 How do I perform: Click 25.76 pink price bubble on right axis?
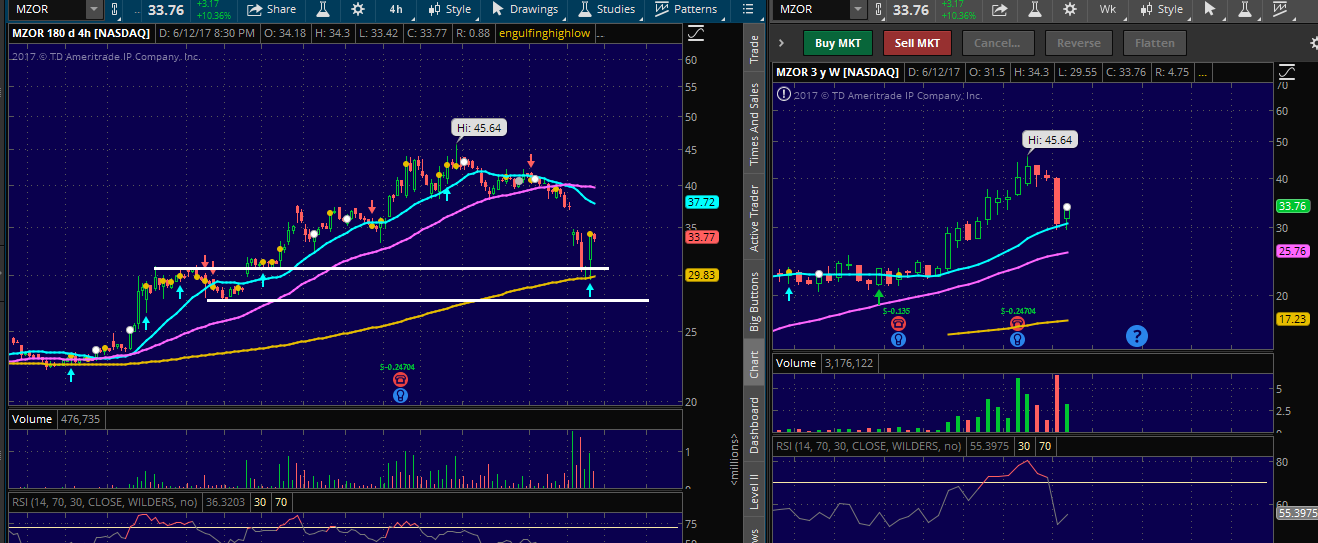(x=1292, y=252)
